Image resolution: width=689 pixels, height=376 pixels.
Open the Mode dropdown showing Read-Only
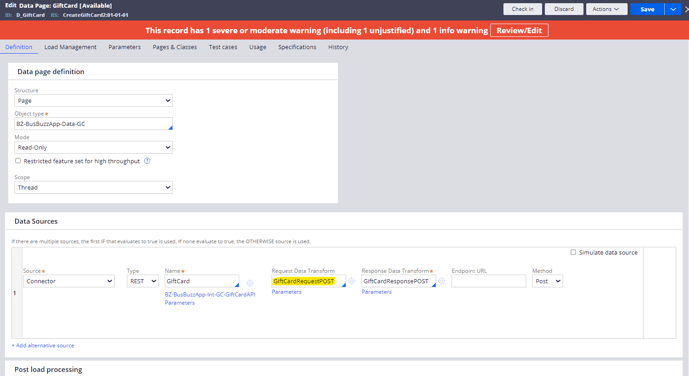point(94,147)
